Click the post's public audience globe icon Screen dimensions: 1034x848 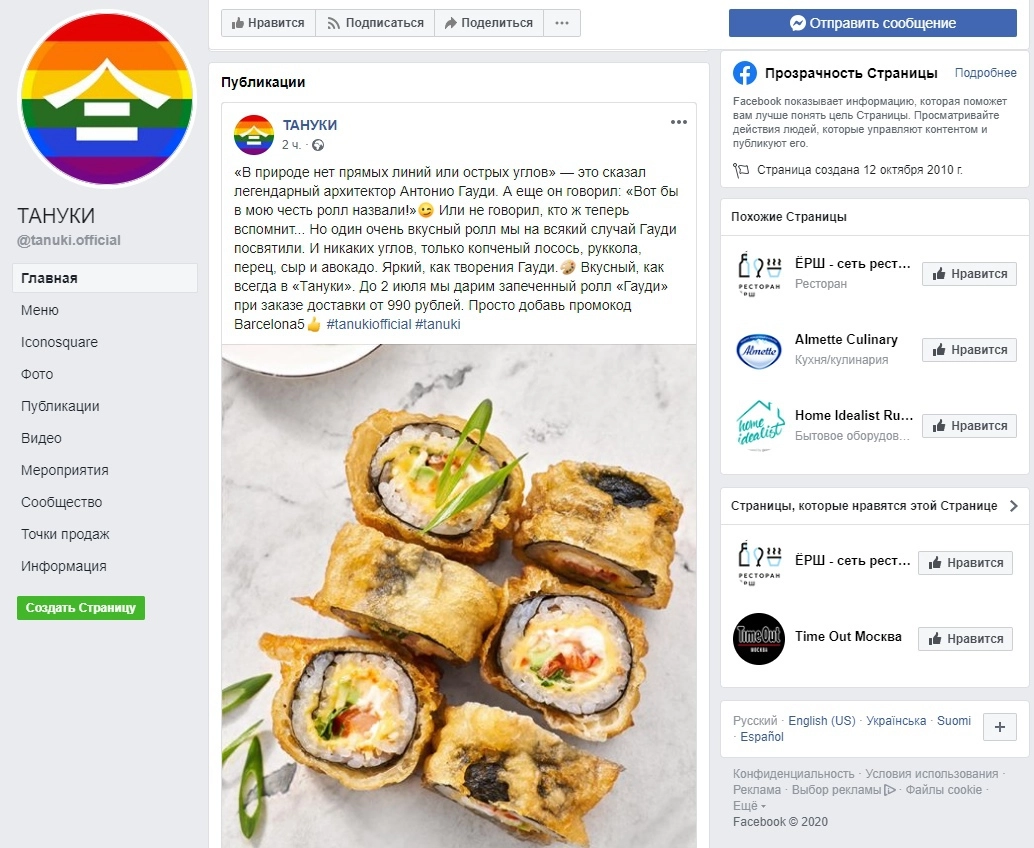click(x=318, y=145)
